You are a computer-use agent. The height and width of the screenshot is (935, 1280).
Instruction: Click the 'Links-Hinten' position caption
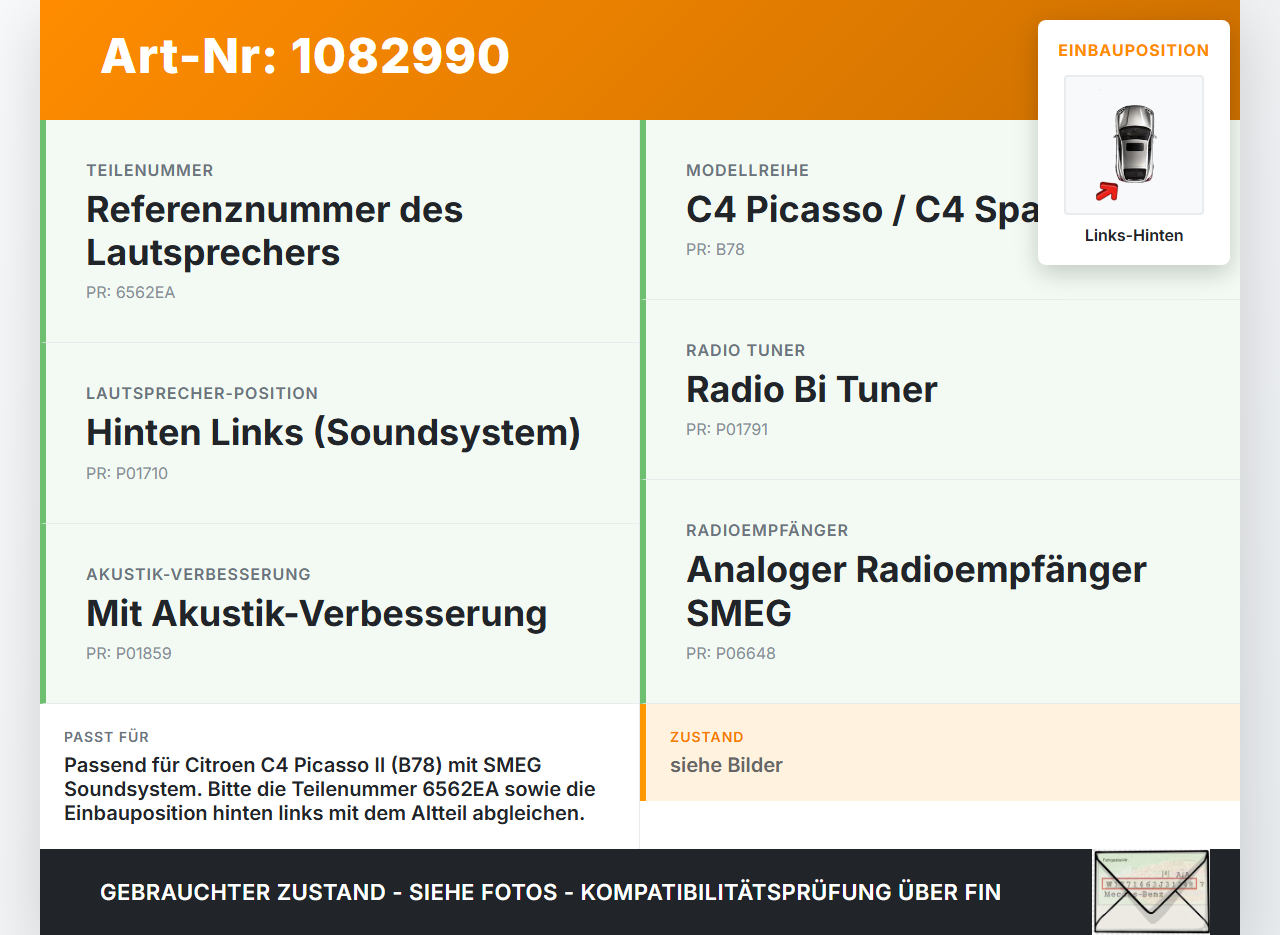(1134, 236)
